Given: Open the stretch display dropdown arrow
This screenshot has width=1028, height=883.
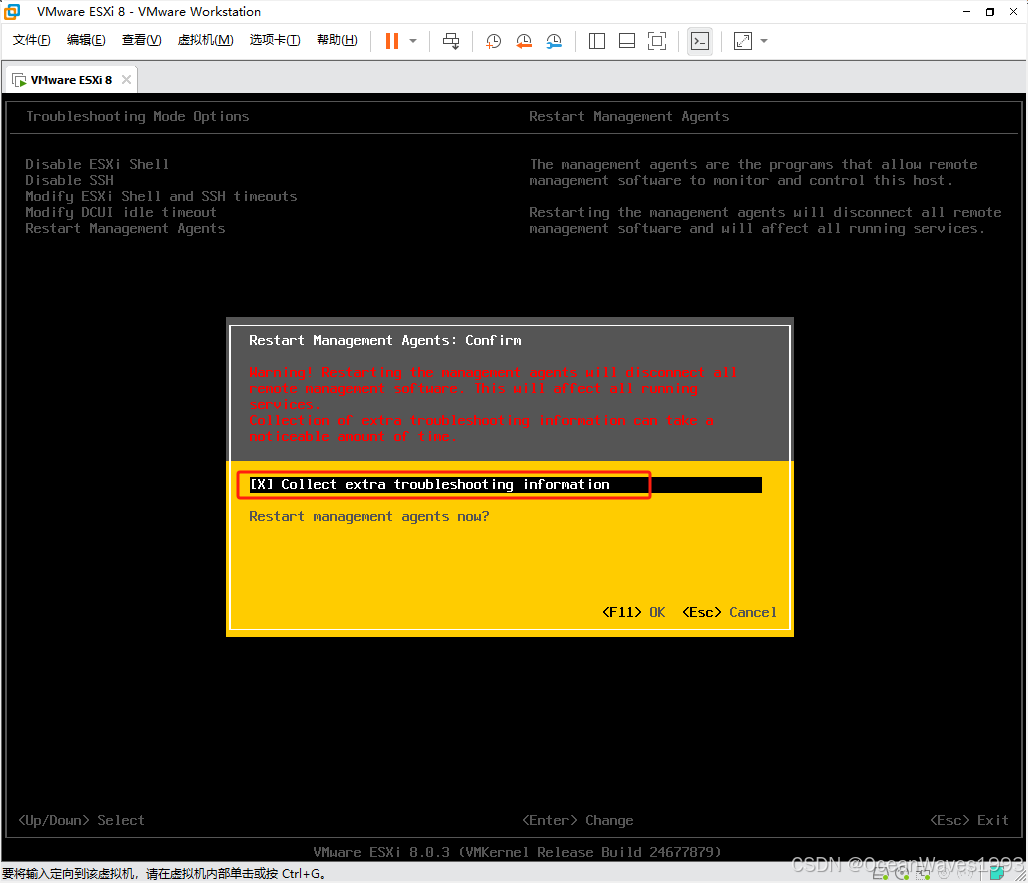Looking at the screenshot, I should [x=764, y=41].
